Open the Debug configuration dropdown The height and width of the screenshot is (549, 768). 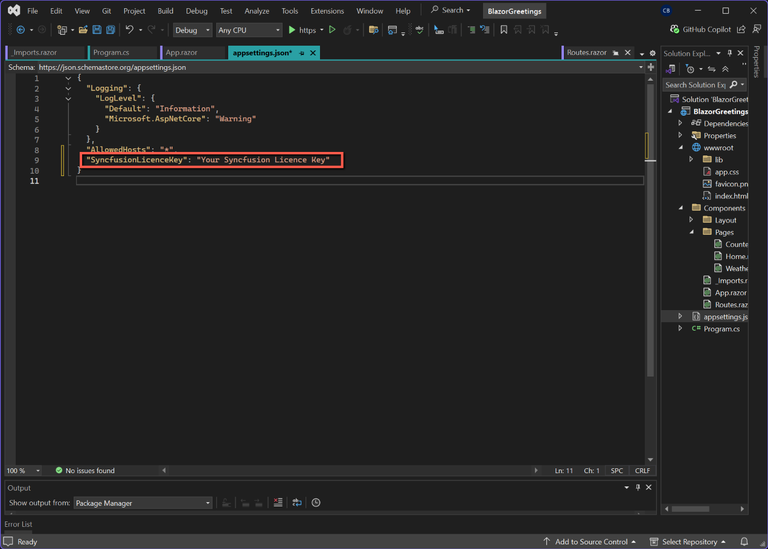(x=192, y=30)
